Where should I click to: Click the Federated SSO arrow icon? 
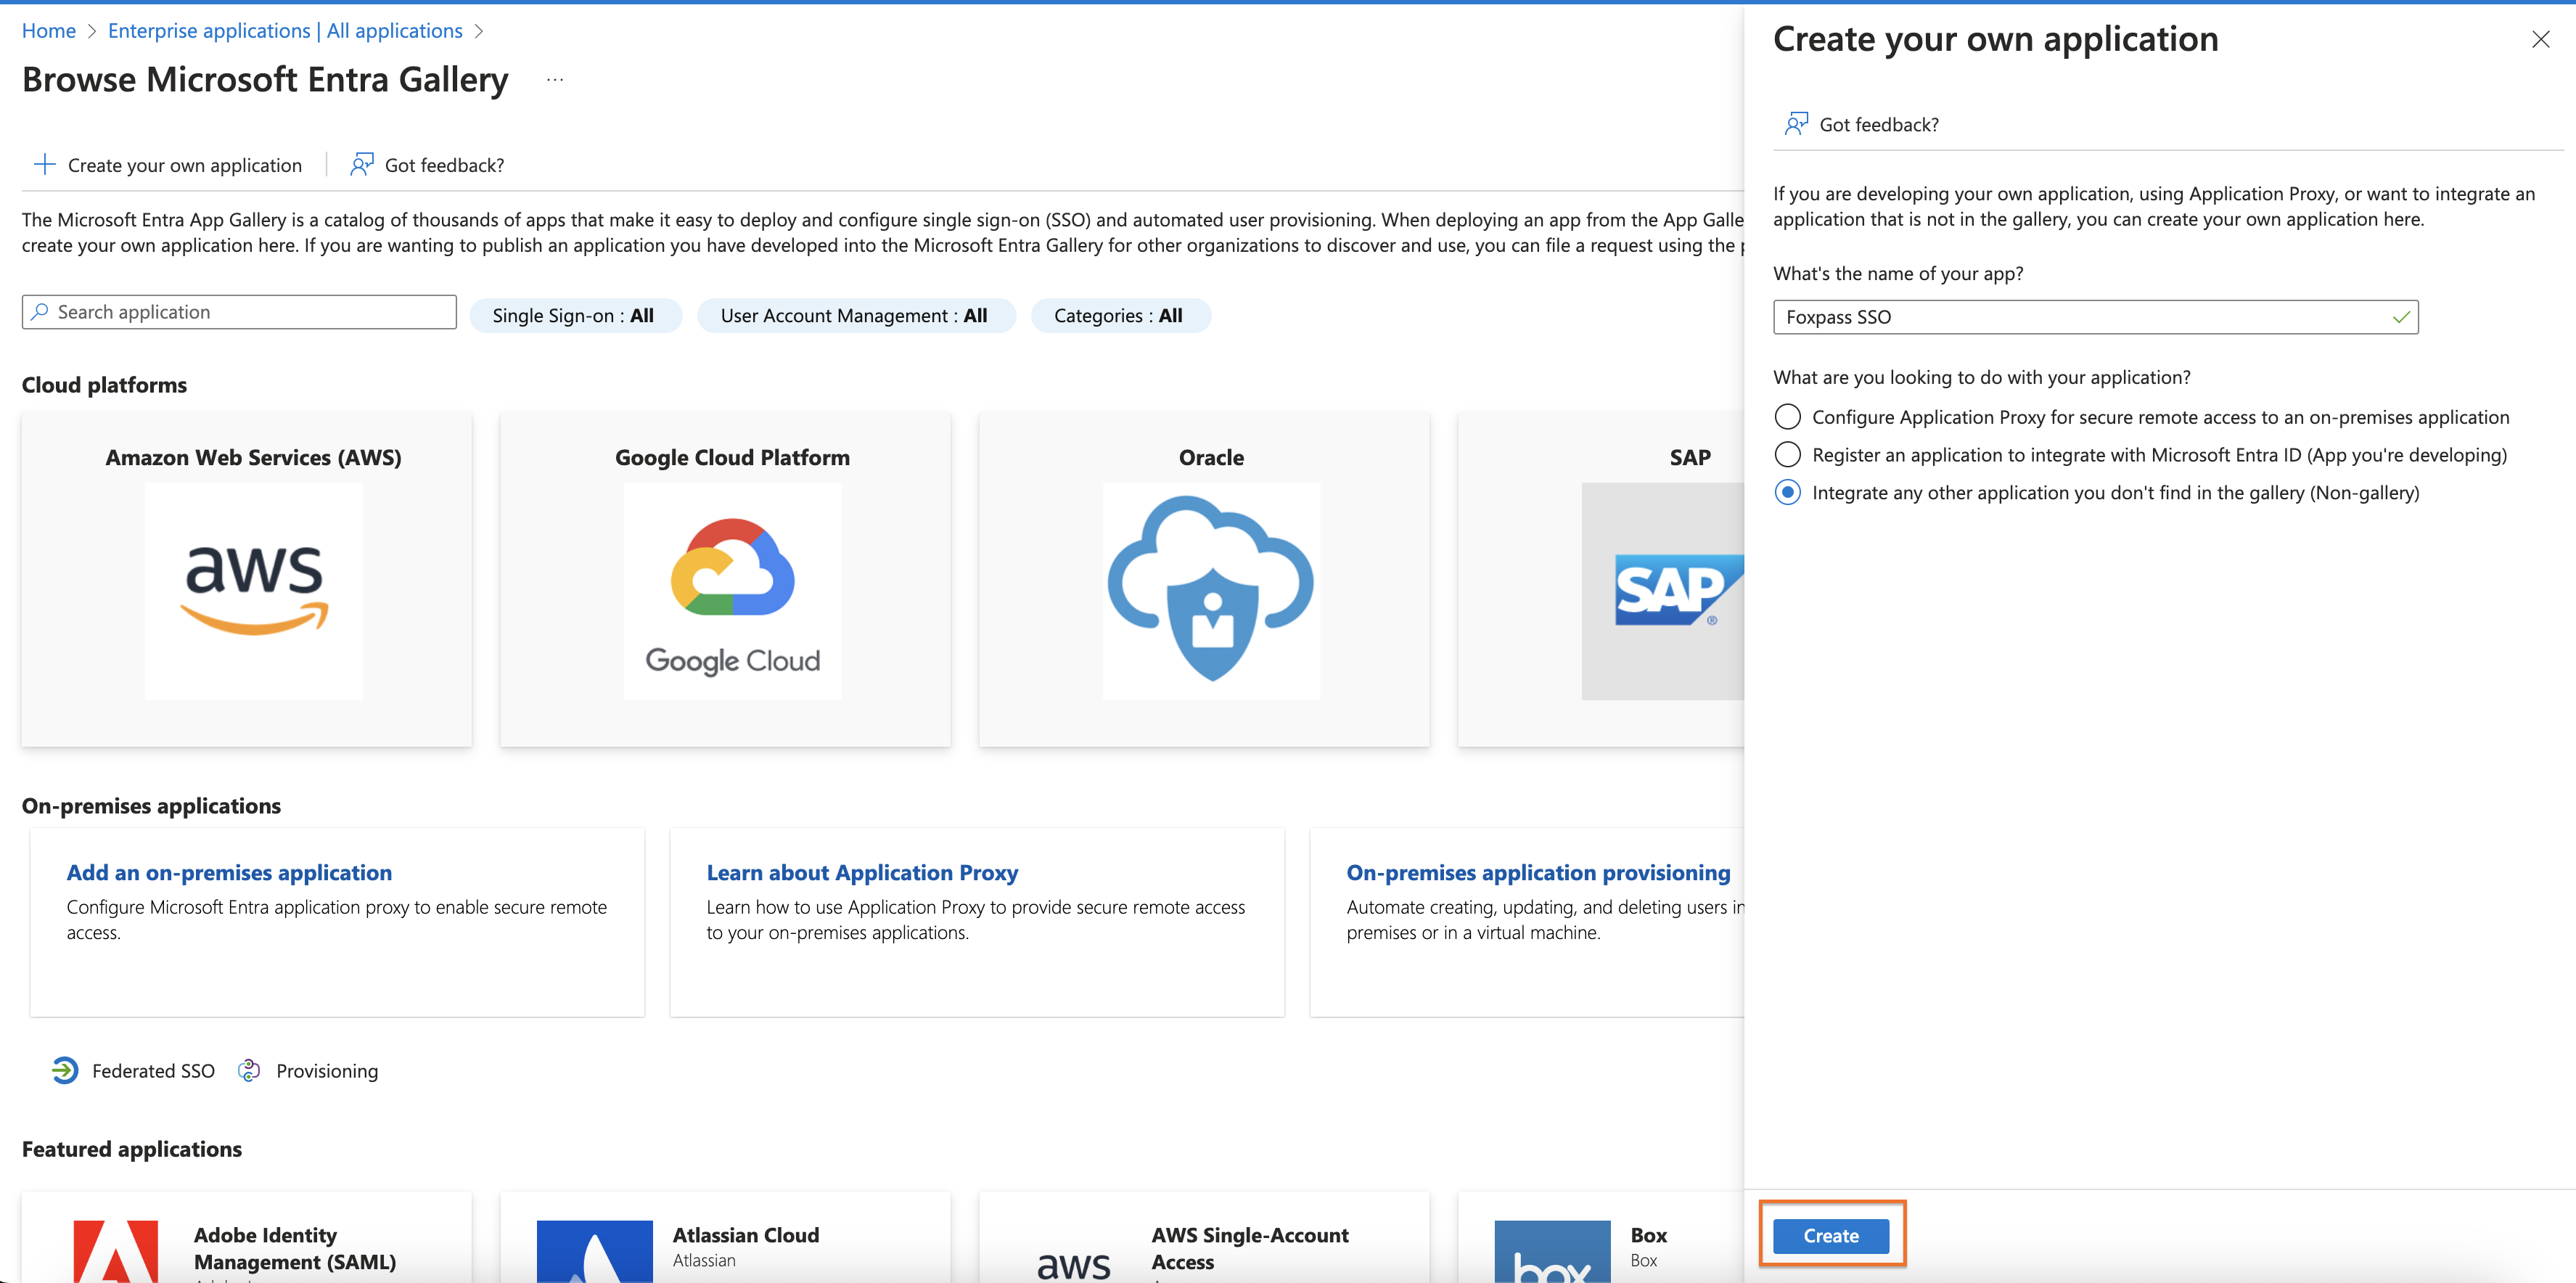65,1071
